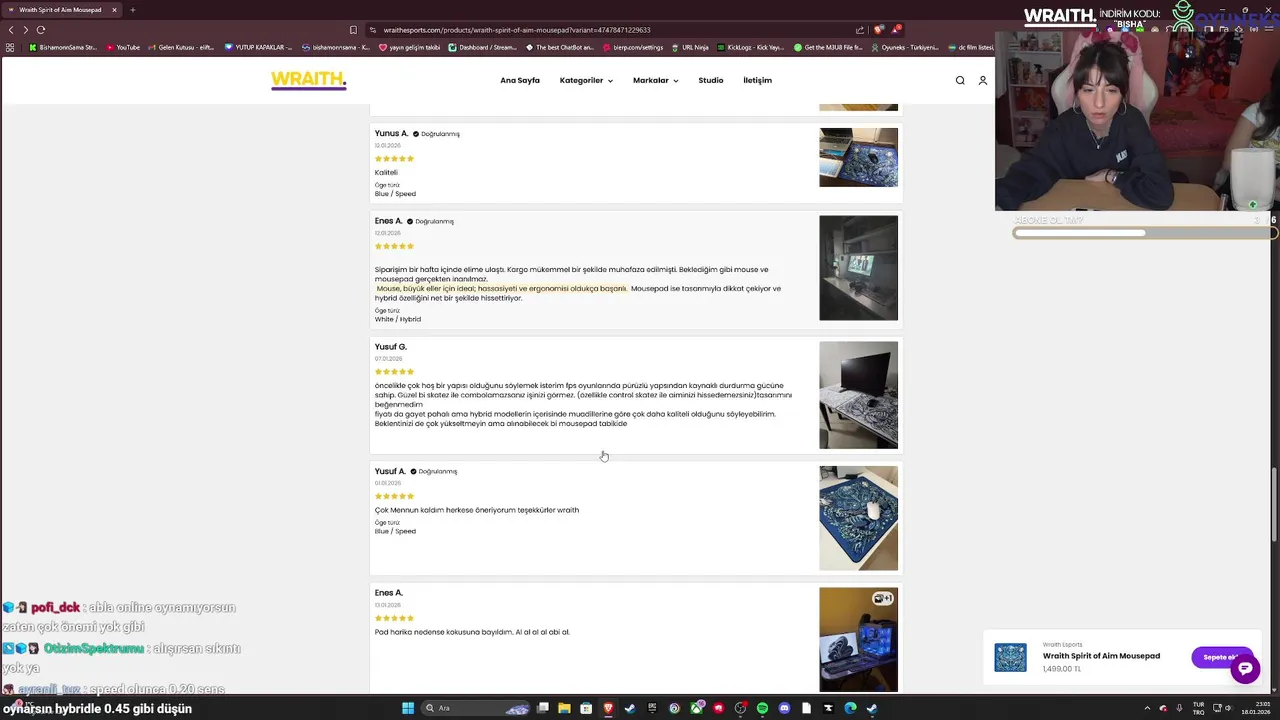This screenshot has width=1280, height=720.
Task: Click dc film listesi bookmark
Action: pos(969,47)
